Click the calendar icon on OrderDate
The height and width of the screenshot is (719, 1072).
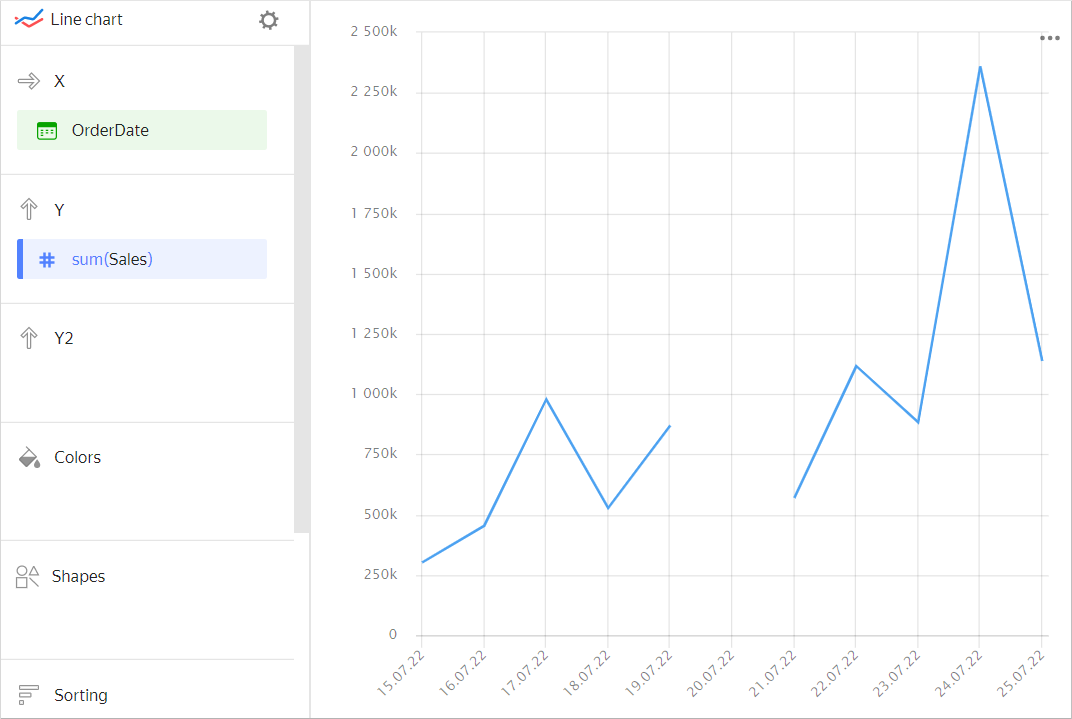pos(47,131)
